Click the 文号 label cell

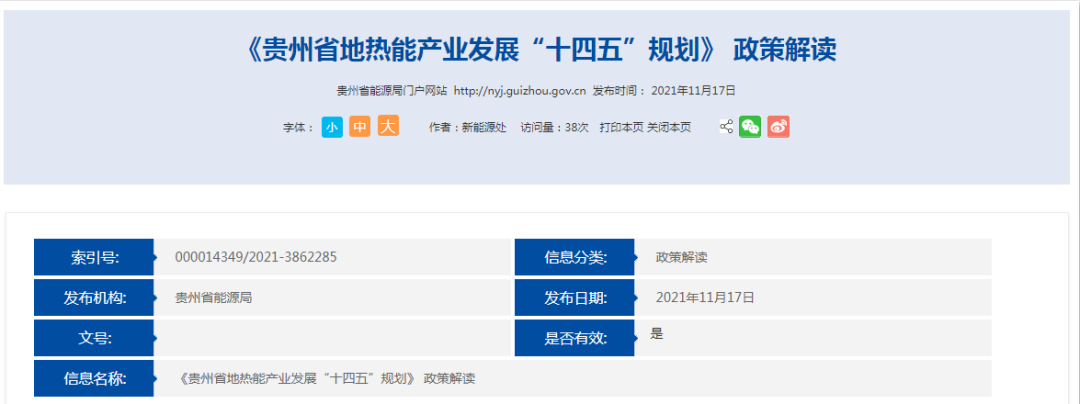(x=94, y=338)
